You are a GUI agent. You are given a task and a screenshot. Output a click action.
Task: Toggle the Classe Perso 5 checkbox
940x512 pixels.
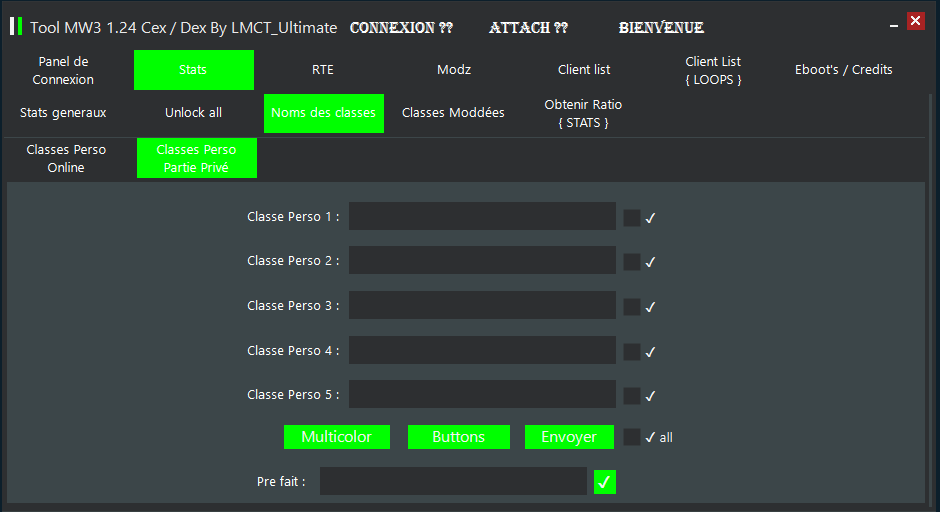point(632,396)
